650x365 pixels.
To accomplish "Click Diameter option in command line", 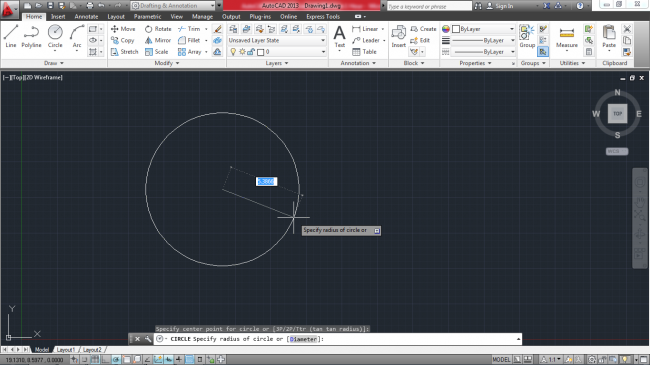I will [303, 339].
